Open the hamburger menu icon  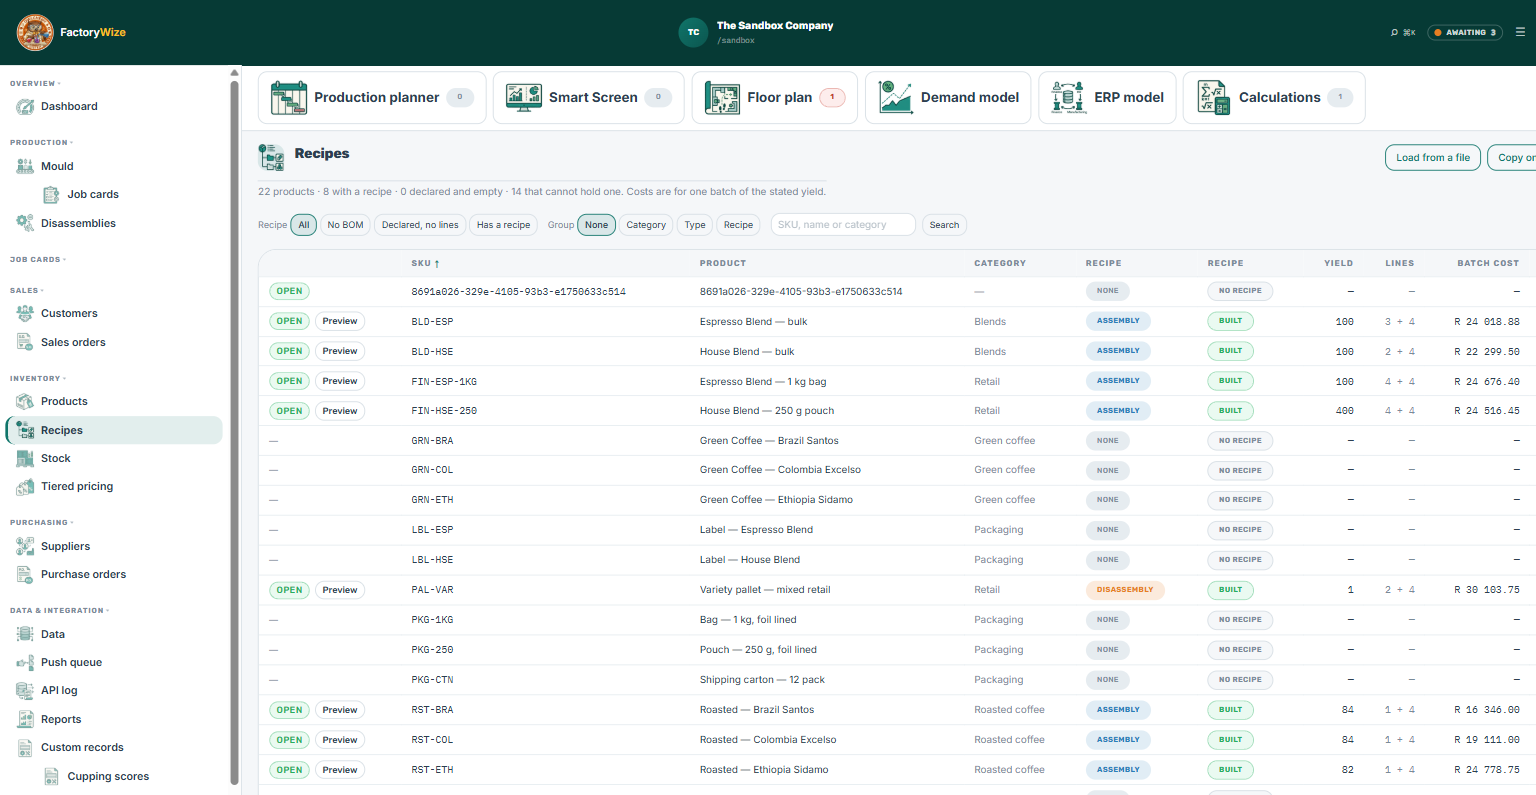pyautogui.click(x=1520, y=32)
